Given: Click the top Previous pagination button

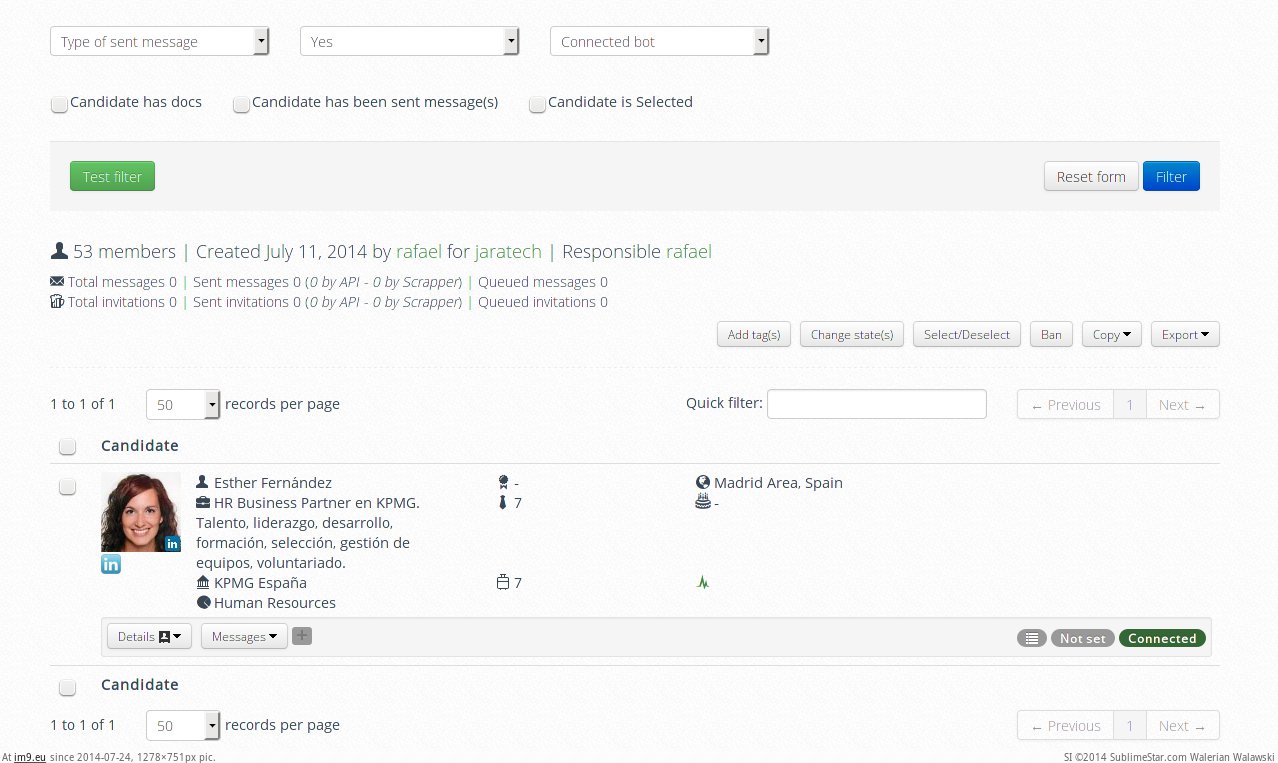Looking at the screenshot, I should [x=1065, y=404].
